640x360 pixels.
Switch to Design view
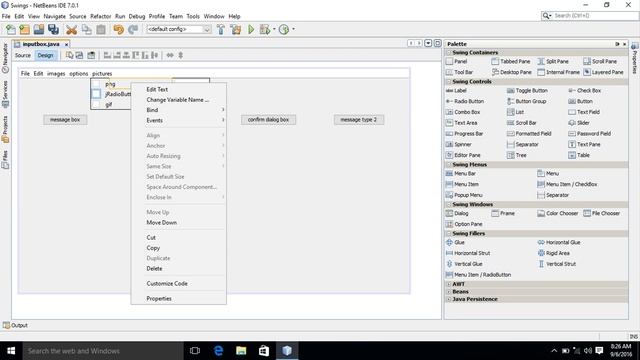click(x=45, y=55)
